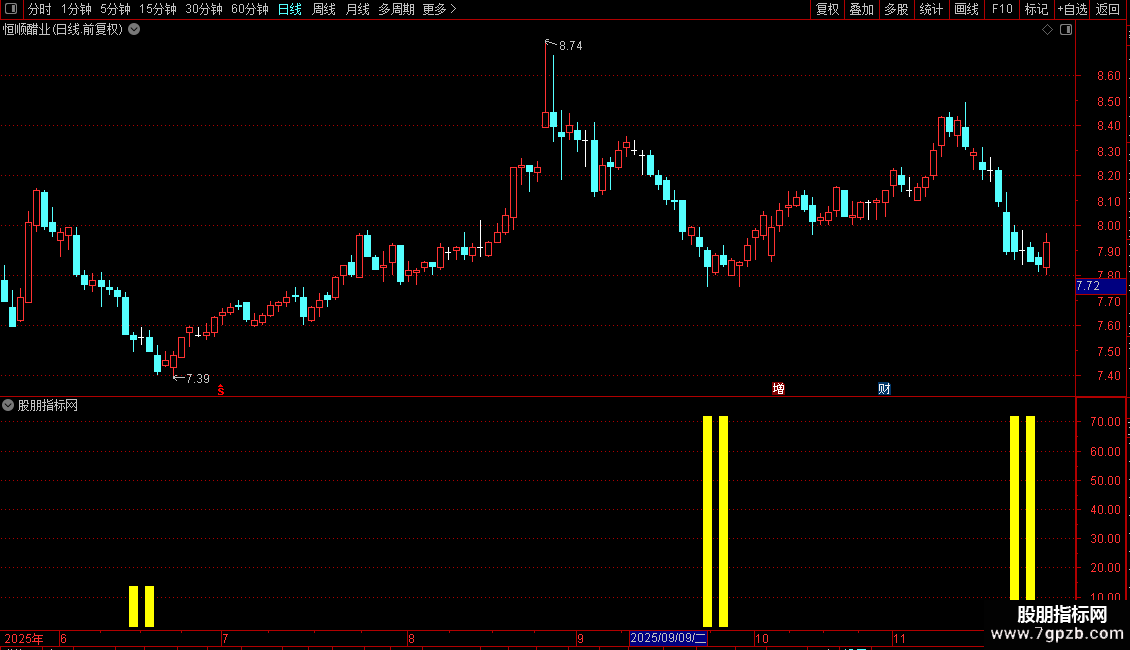The height and width of the screenshot is (650, 1130).
Task: Click the diamond marker icon
Action: (1048, 30)
